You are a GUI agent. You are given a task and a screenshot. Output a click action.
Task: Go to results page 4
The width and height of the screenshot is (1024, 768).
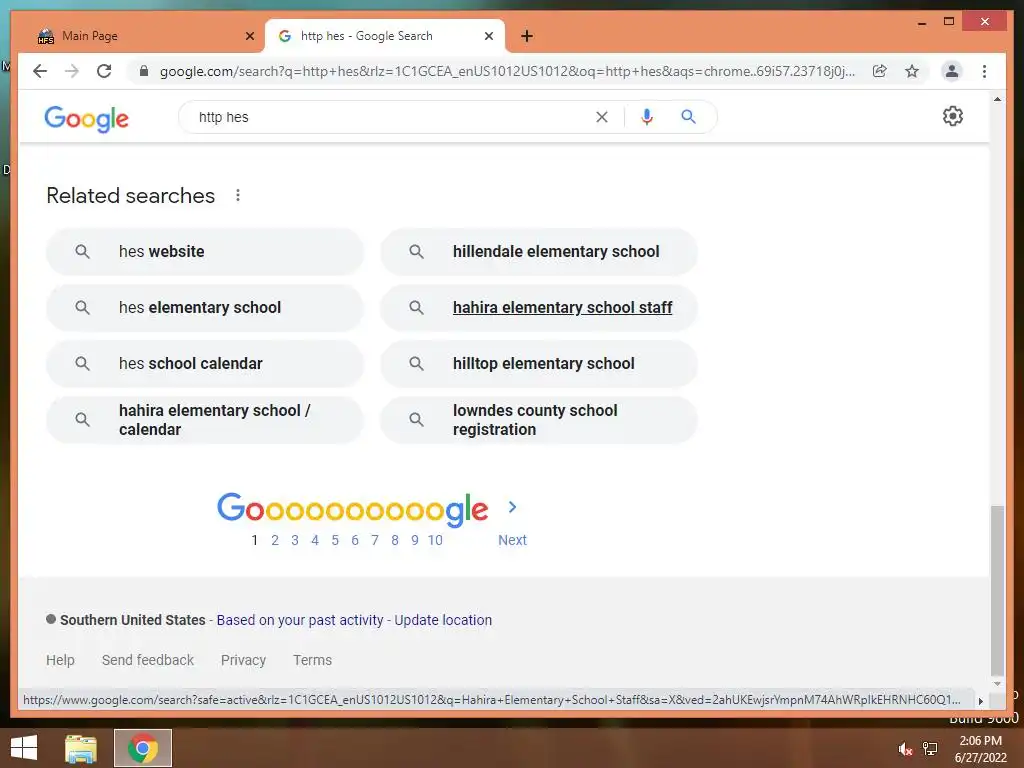pos(315,540)
